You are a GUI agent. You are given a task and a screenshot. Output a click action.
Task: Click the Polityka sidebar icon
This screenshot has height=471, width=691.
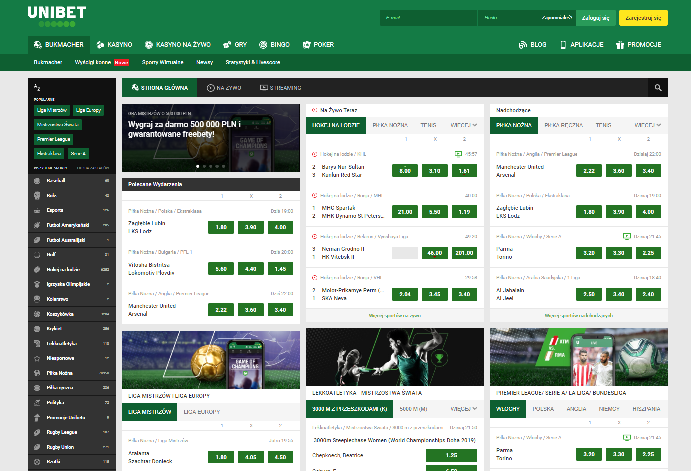[37, 403]
